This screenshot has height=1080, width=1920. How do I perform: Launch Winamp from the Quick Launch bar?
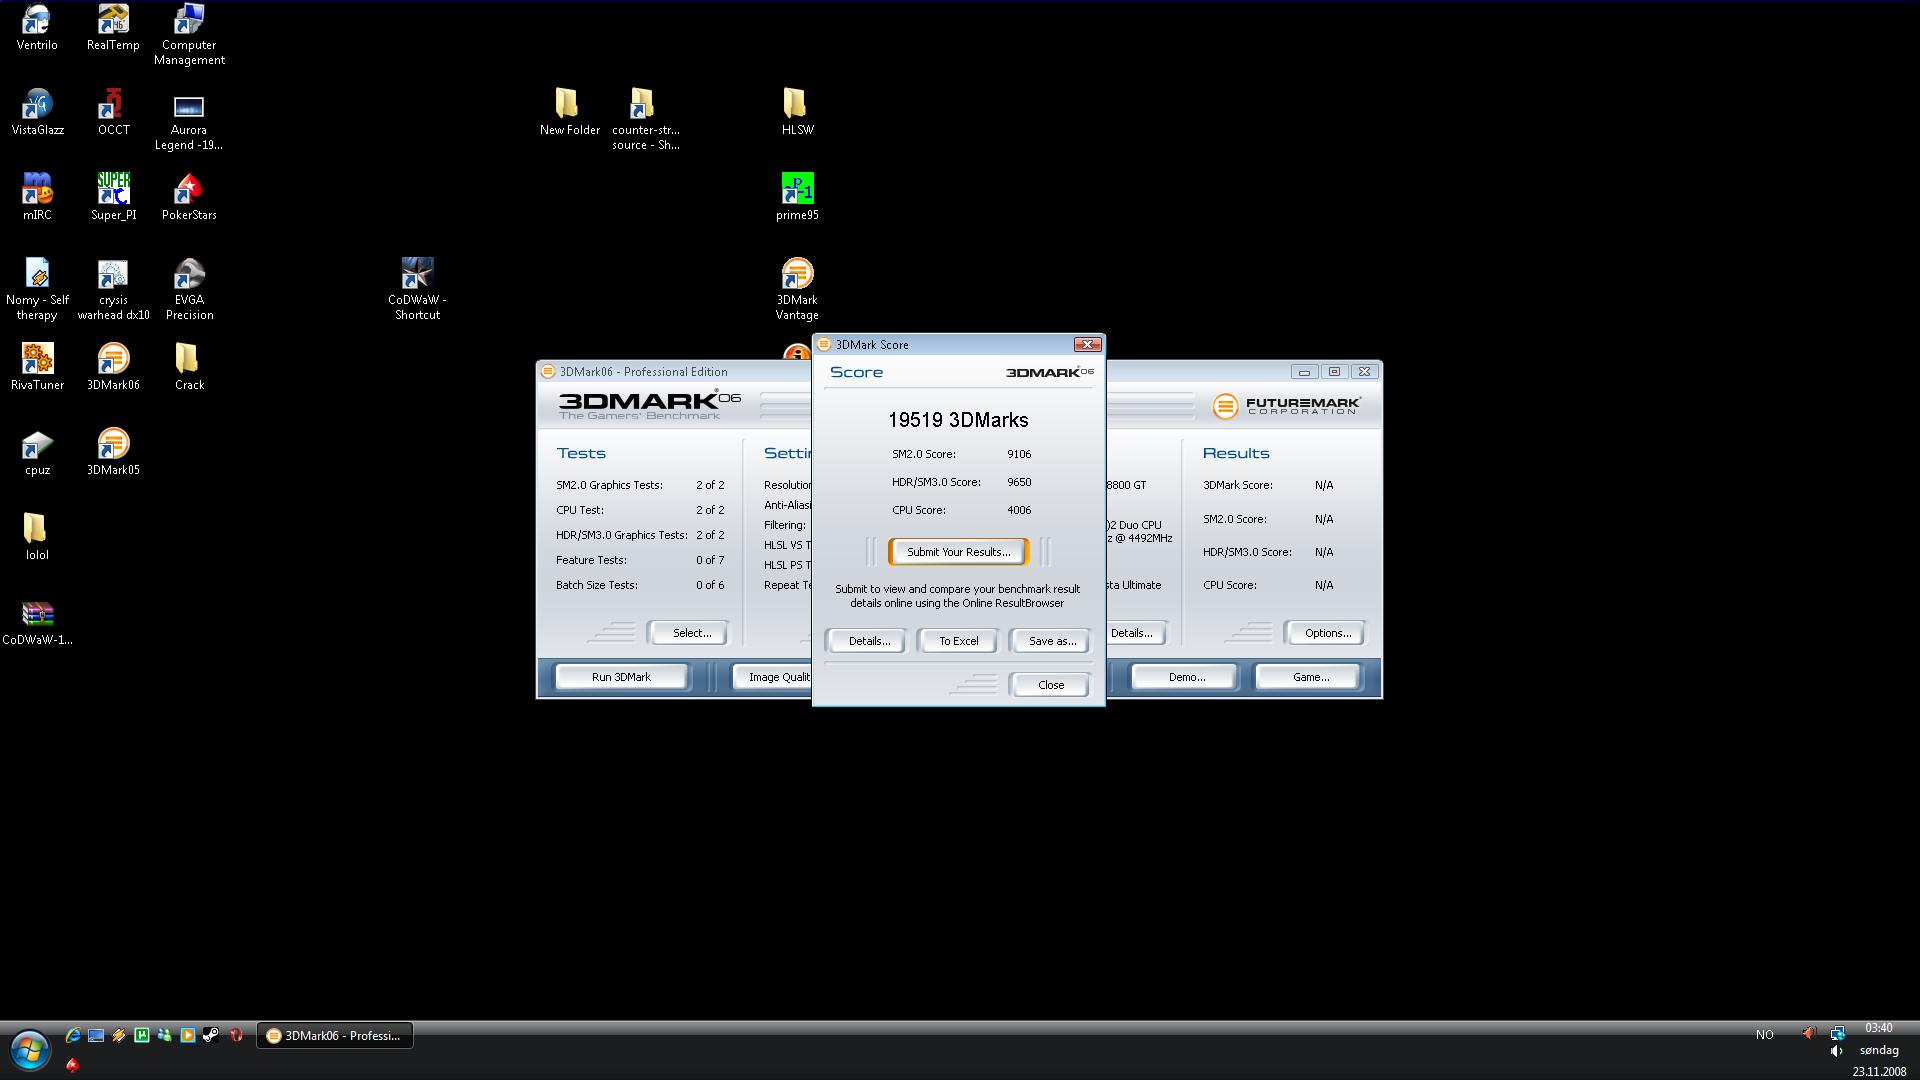[119, 1036]
